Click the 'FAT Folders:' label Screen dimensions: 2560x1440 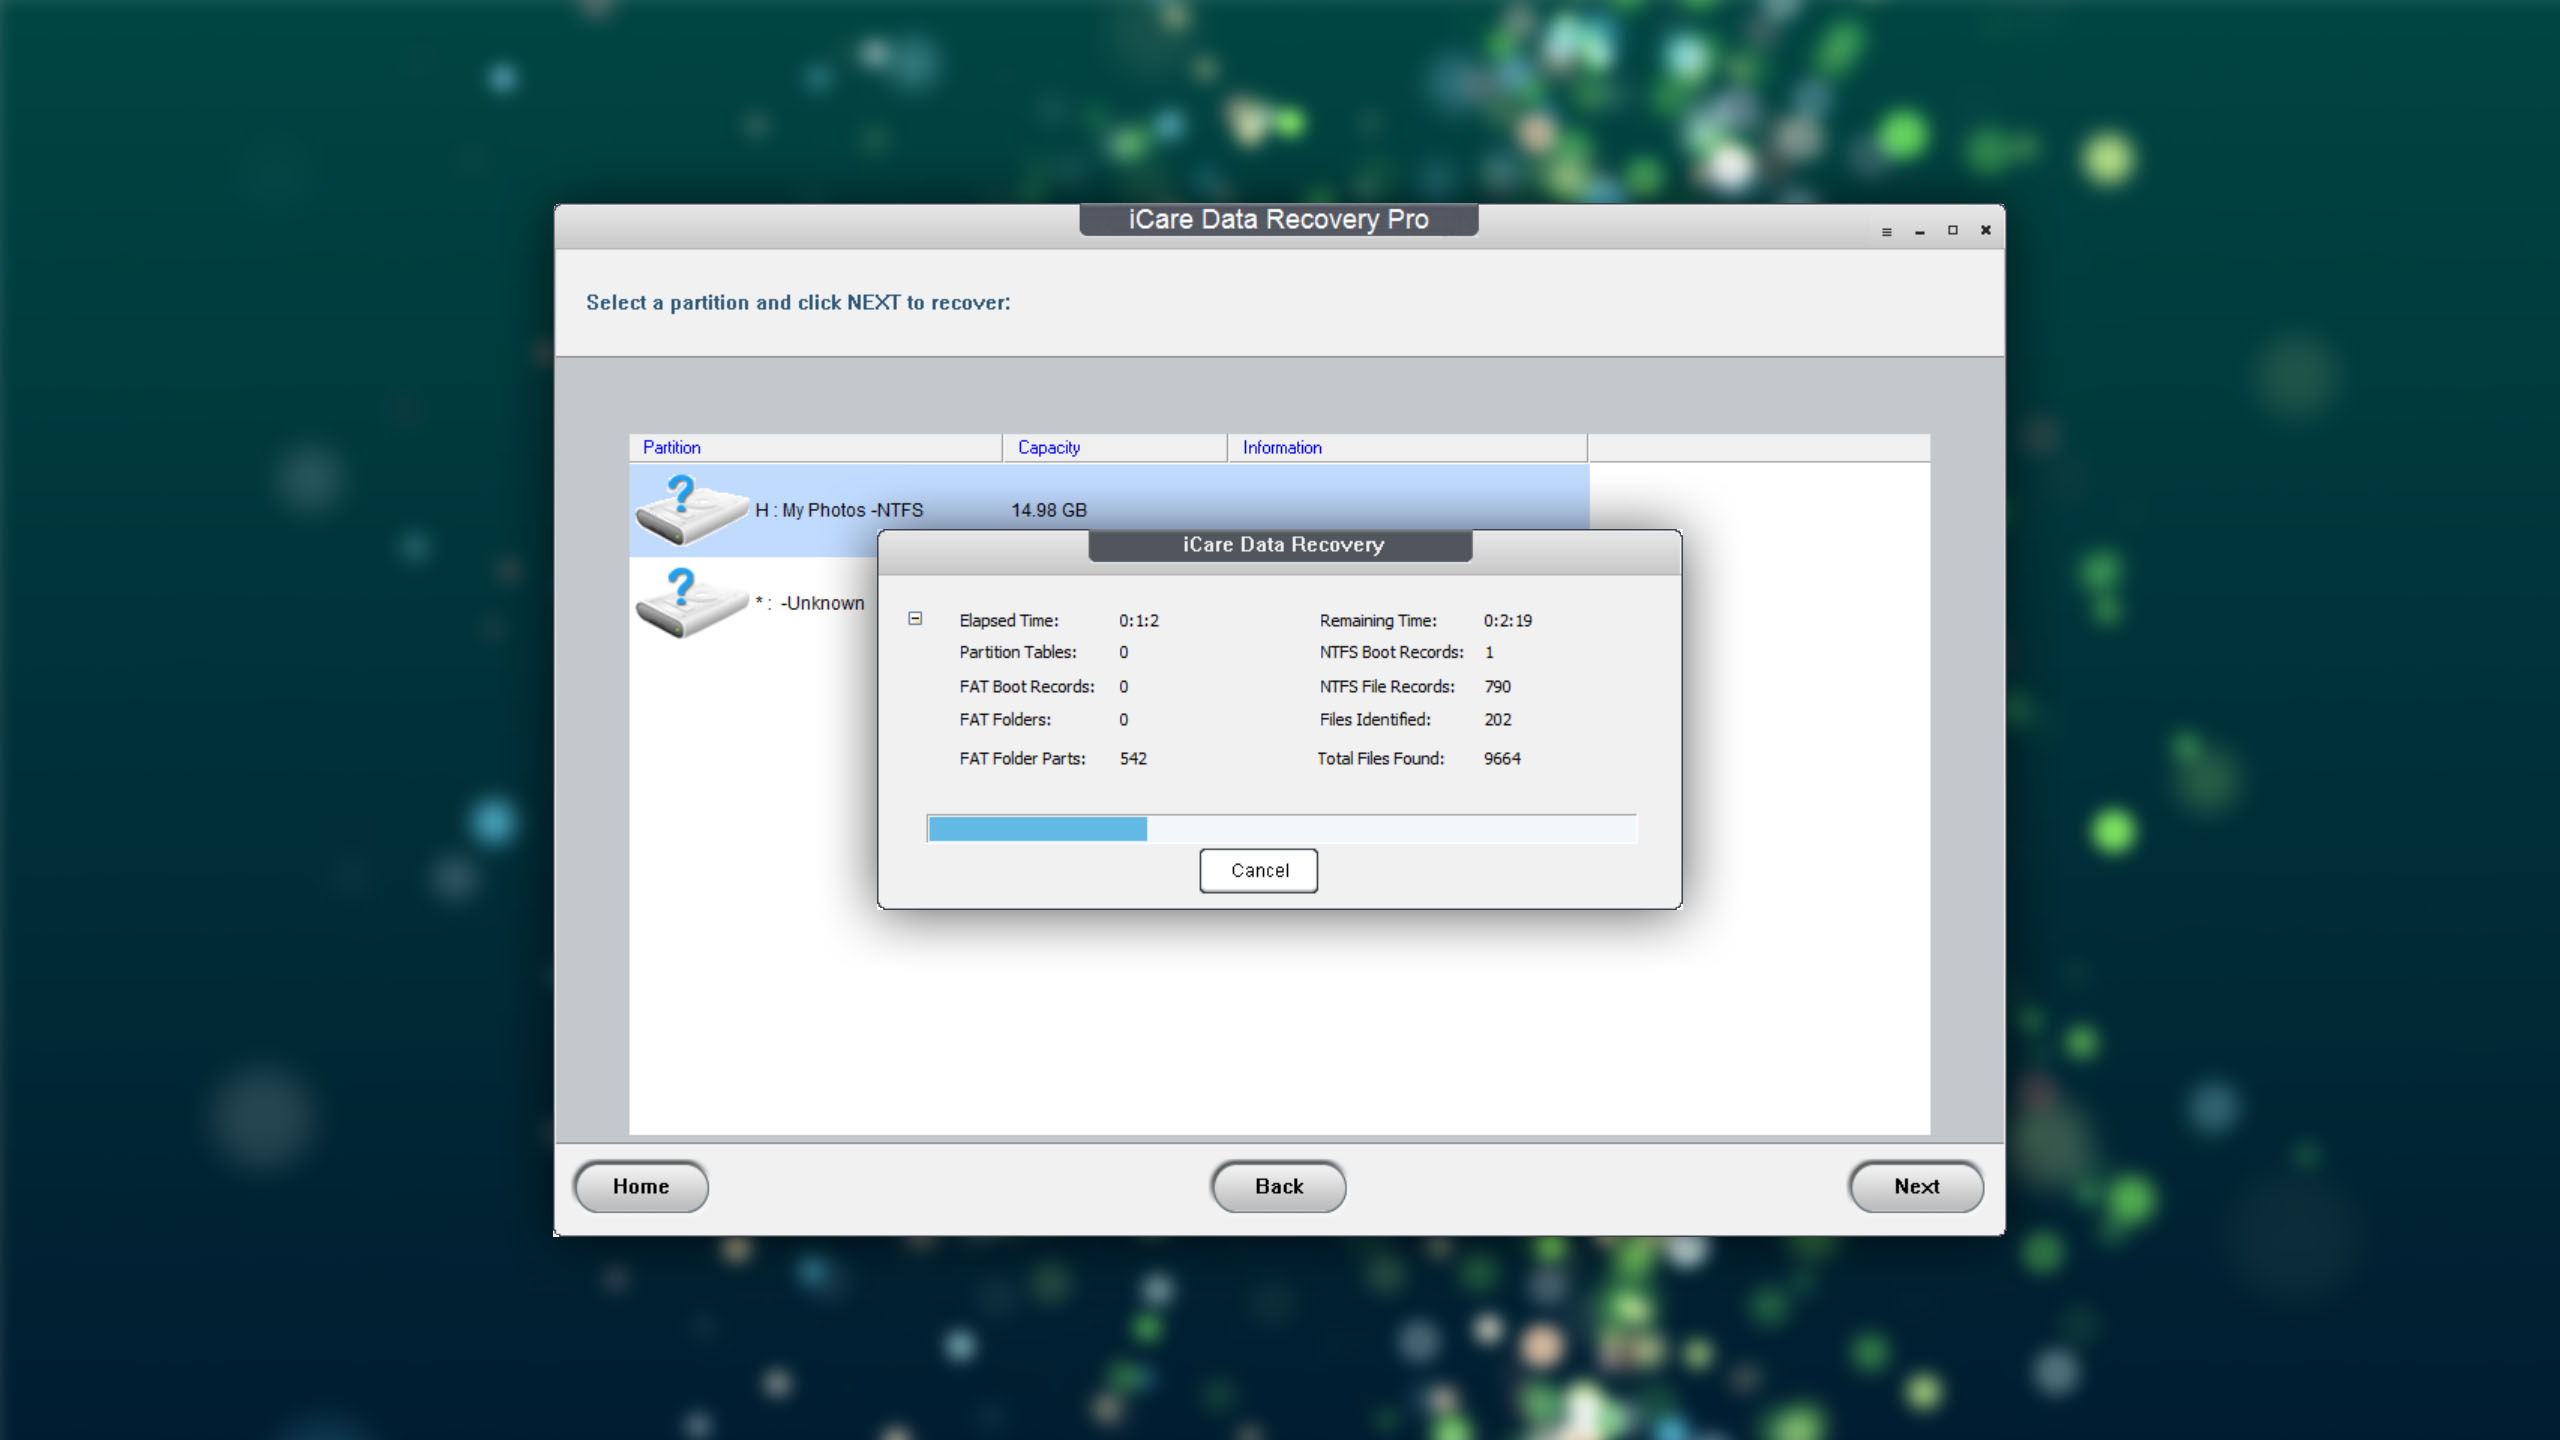1005,719
